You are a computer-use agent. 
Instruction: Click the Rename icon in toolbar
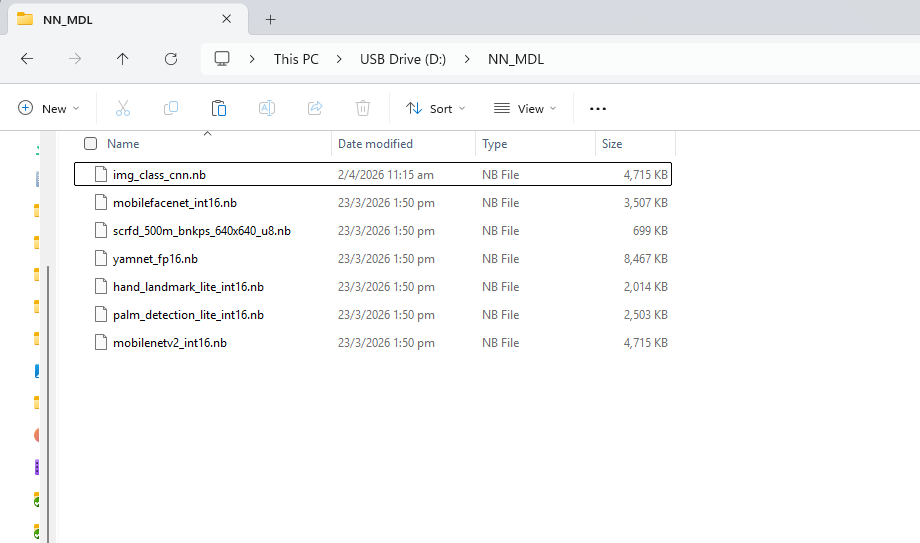[267, 108]
